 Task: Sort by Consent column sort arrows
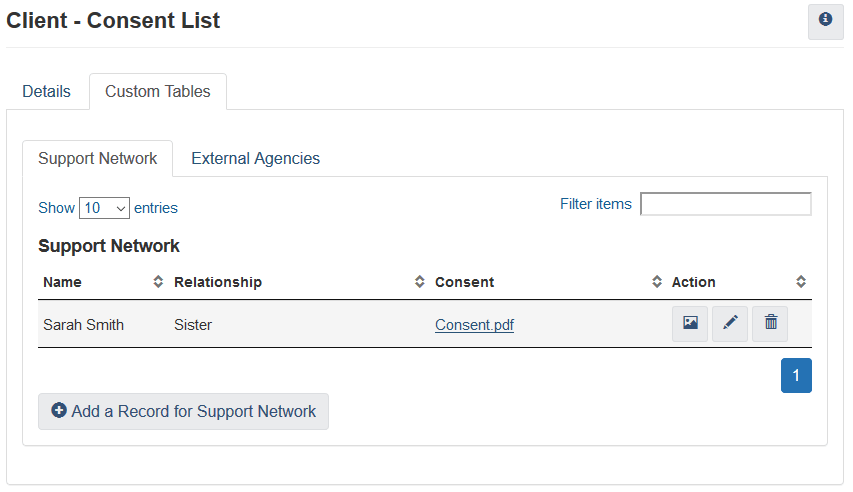(657, 281)
